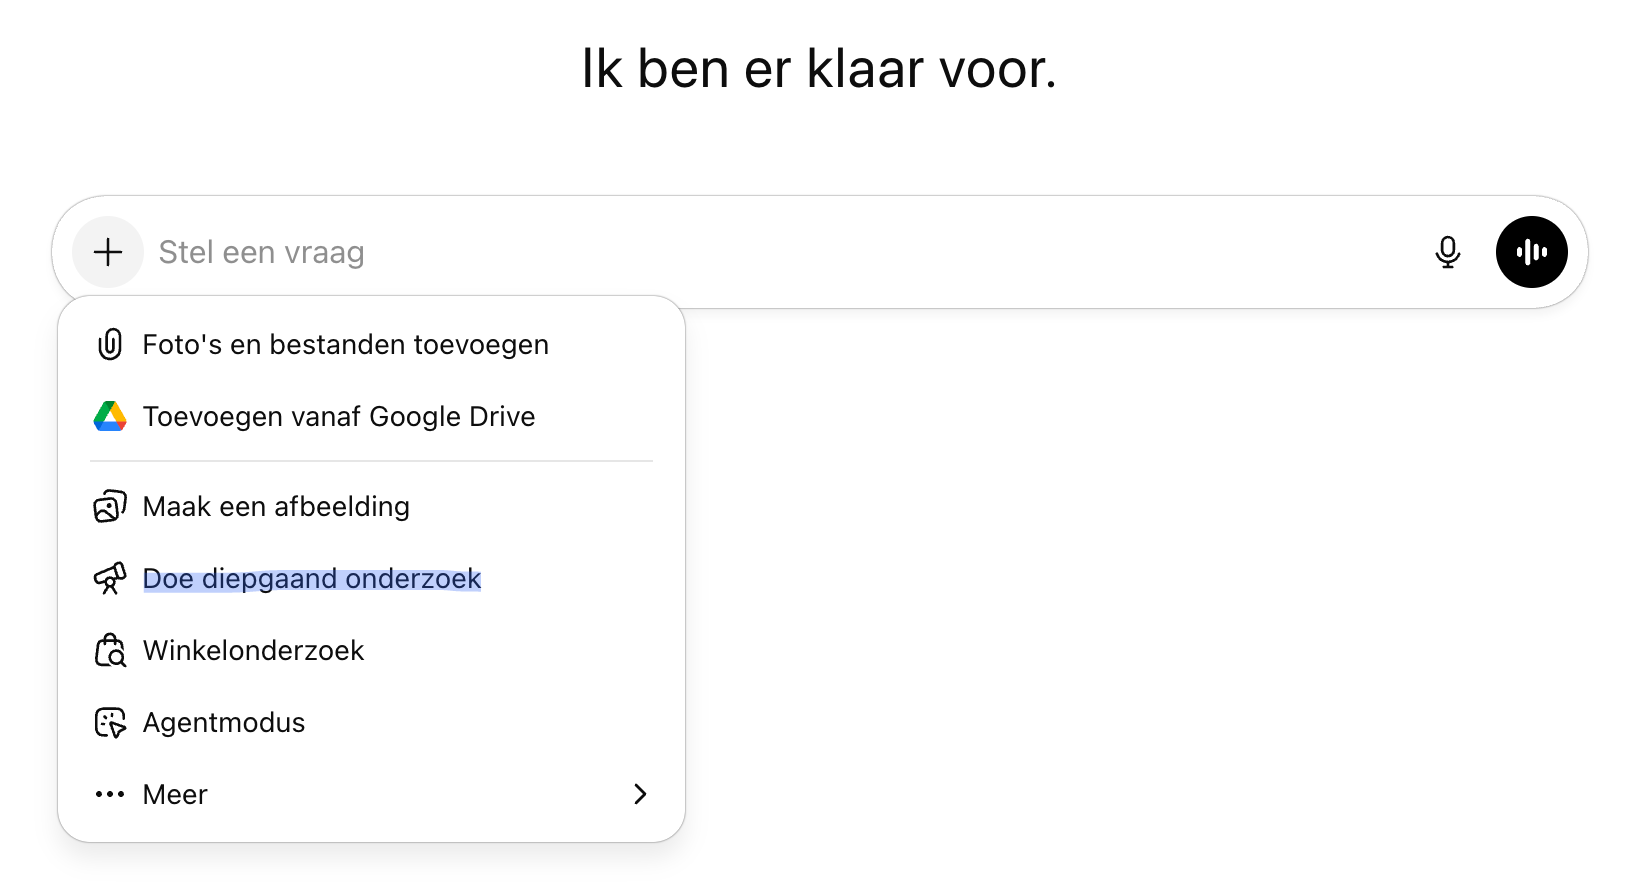Pick the highlighted "Doe diepgaand onderzoek" text
This screenshot has height=896, width=1646.
pos(312,579)
